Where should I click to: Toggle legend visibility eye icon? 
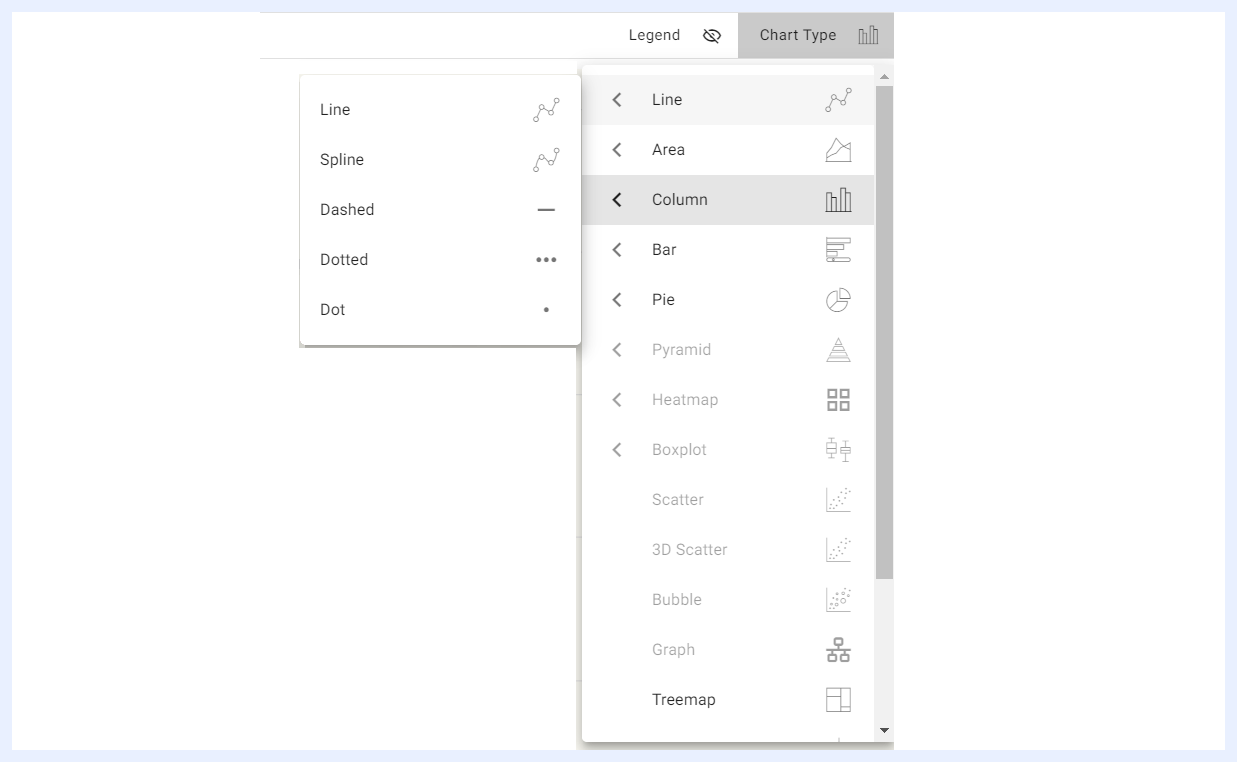coord(712,36)
